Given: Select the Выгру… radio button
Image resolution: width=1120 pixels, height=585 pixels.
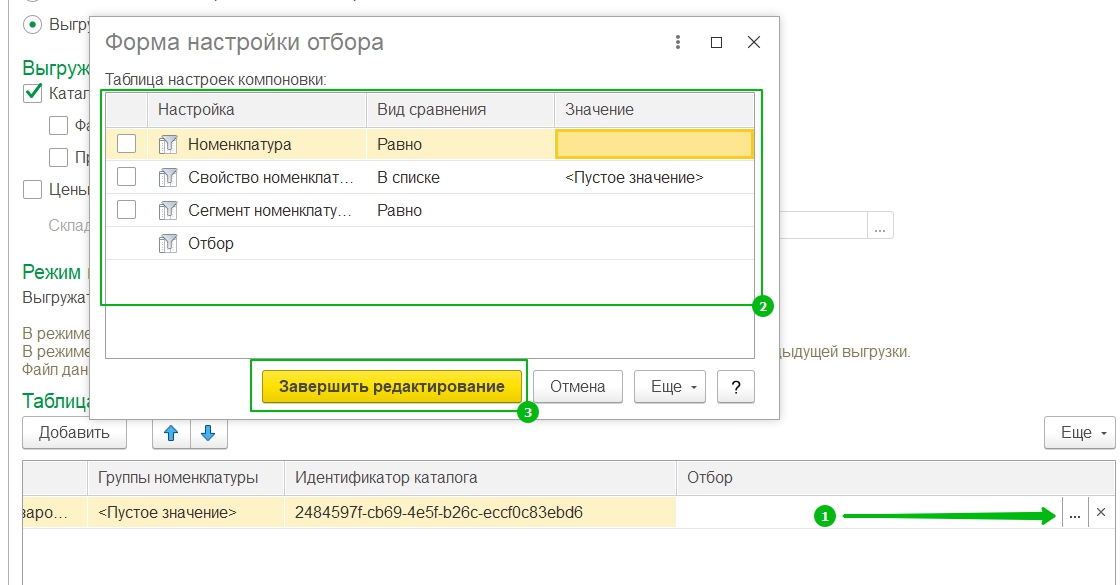Looking at the screenshot, I should pos(32,24).
